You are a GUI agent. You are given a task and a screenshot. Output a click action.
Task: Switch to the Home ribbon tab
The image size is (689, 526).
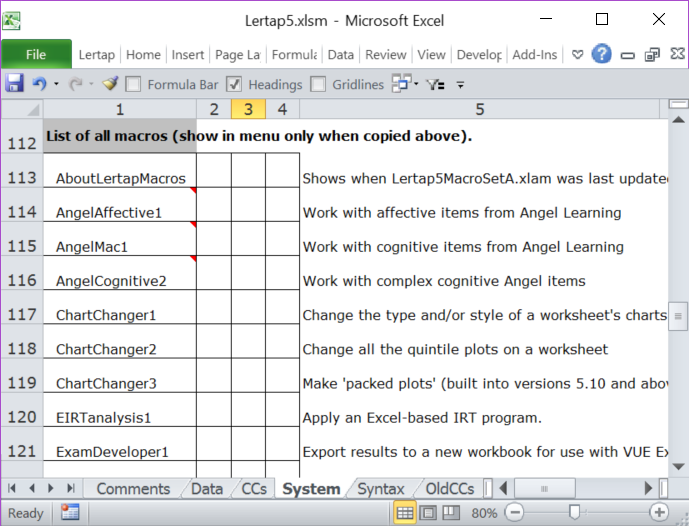click(143, 54)
